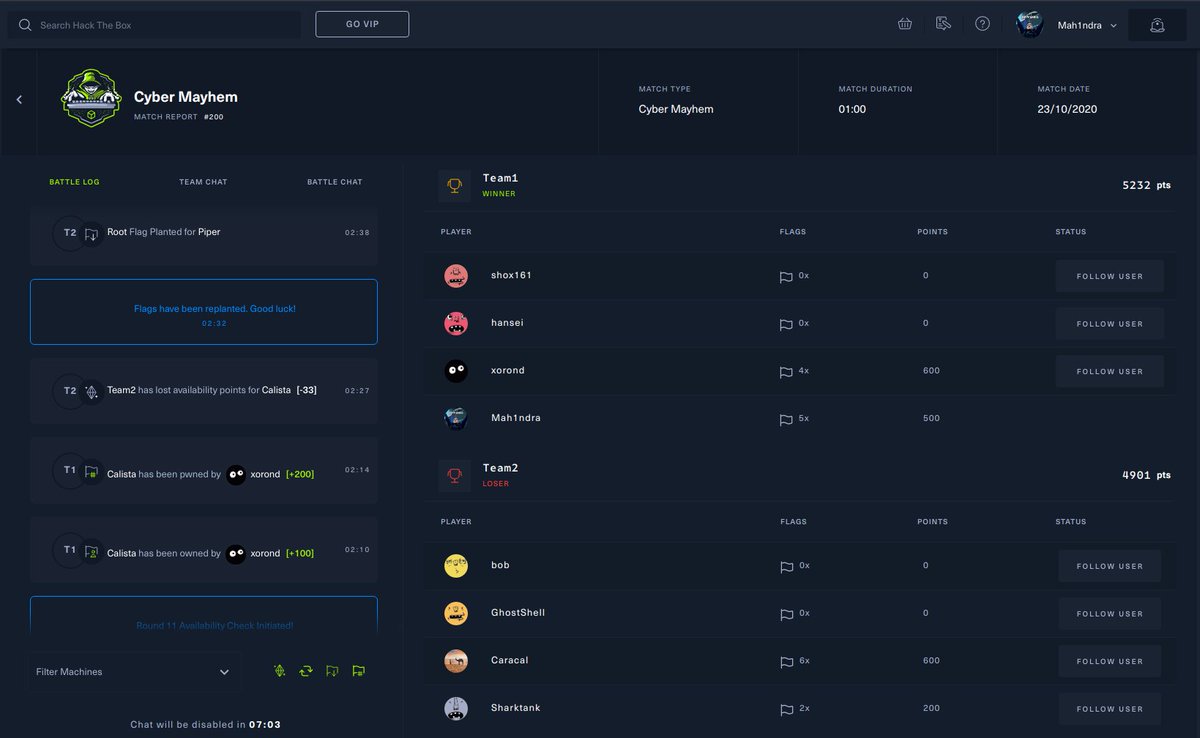Click the Sharktank player name
This screenshot has width=1200, height=738.
[516, 708]
